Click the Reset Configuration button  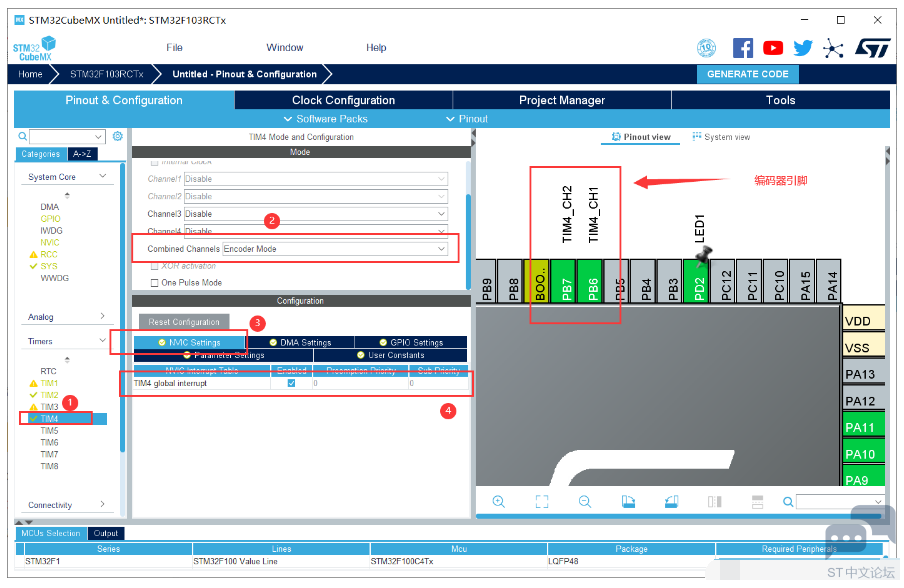click(184, 322)
